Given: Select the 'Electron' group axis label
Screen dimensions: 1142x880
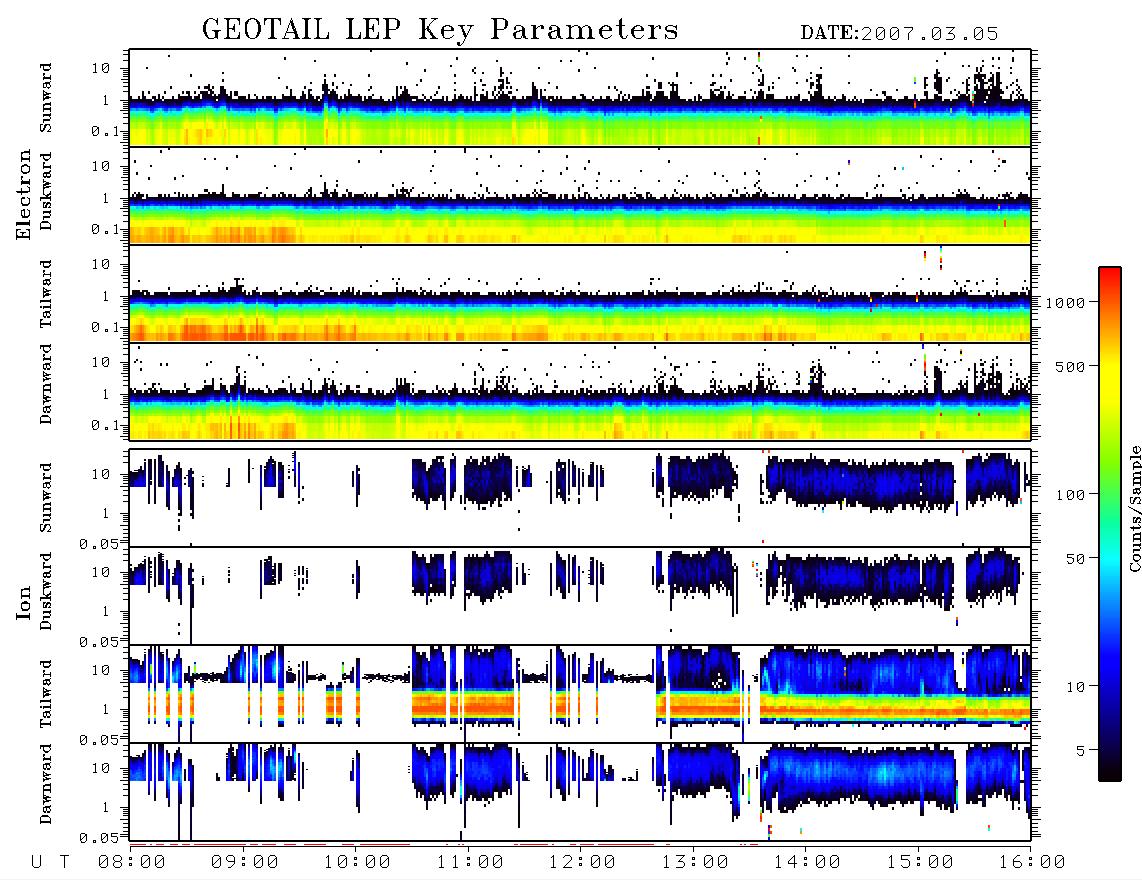Looking at the screenshot, I should 24,195.
